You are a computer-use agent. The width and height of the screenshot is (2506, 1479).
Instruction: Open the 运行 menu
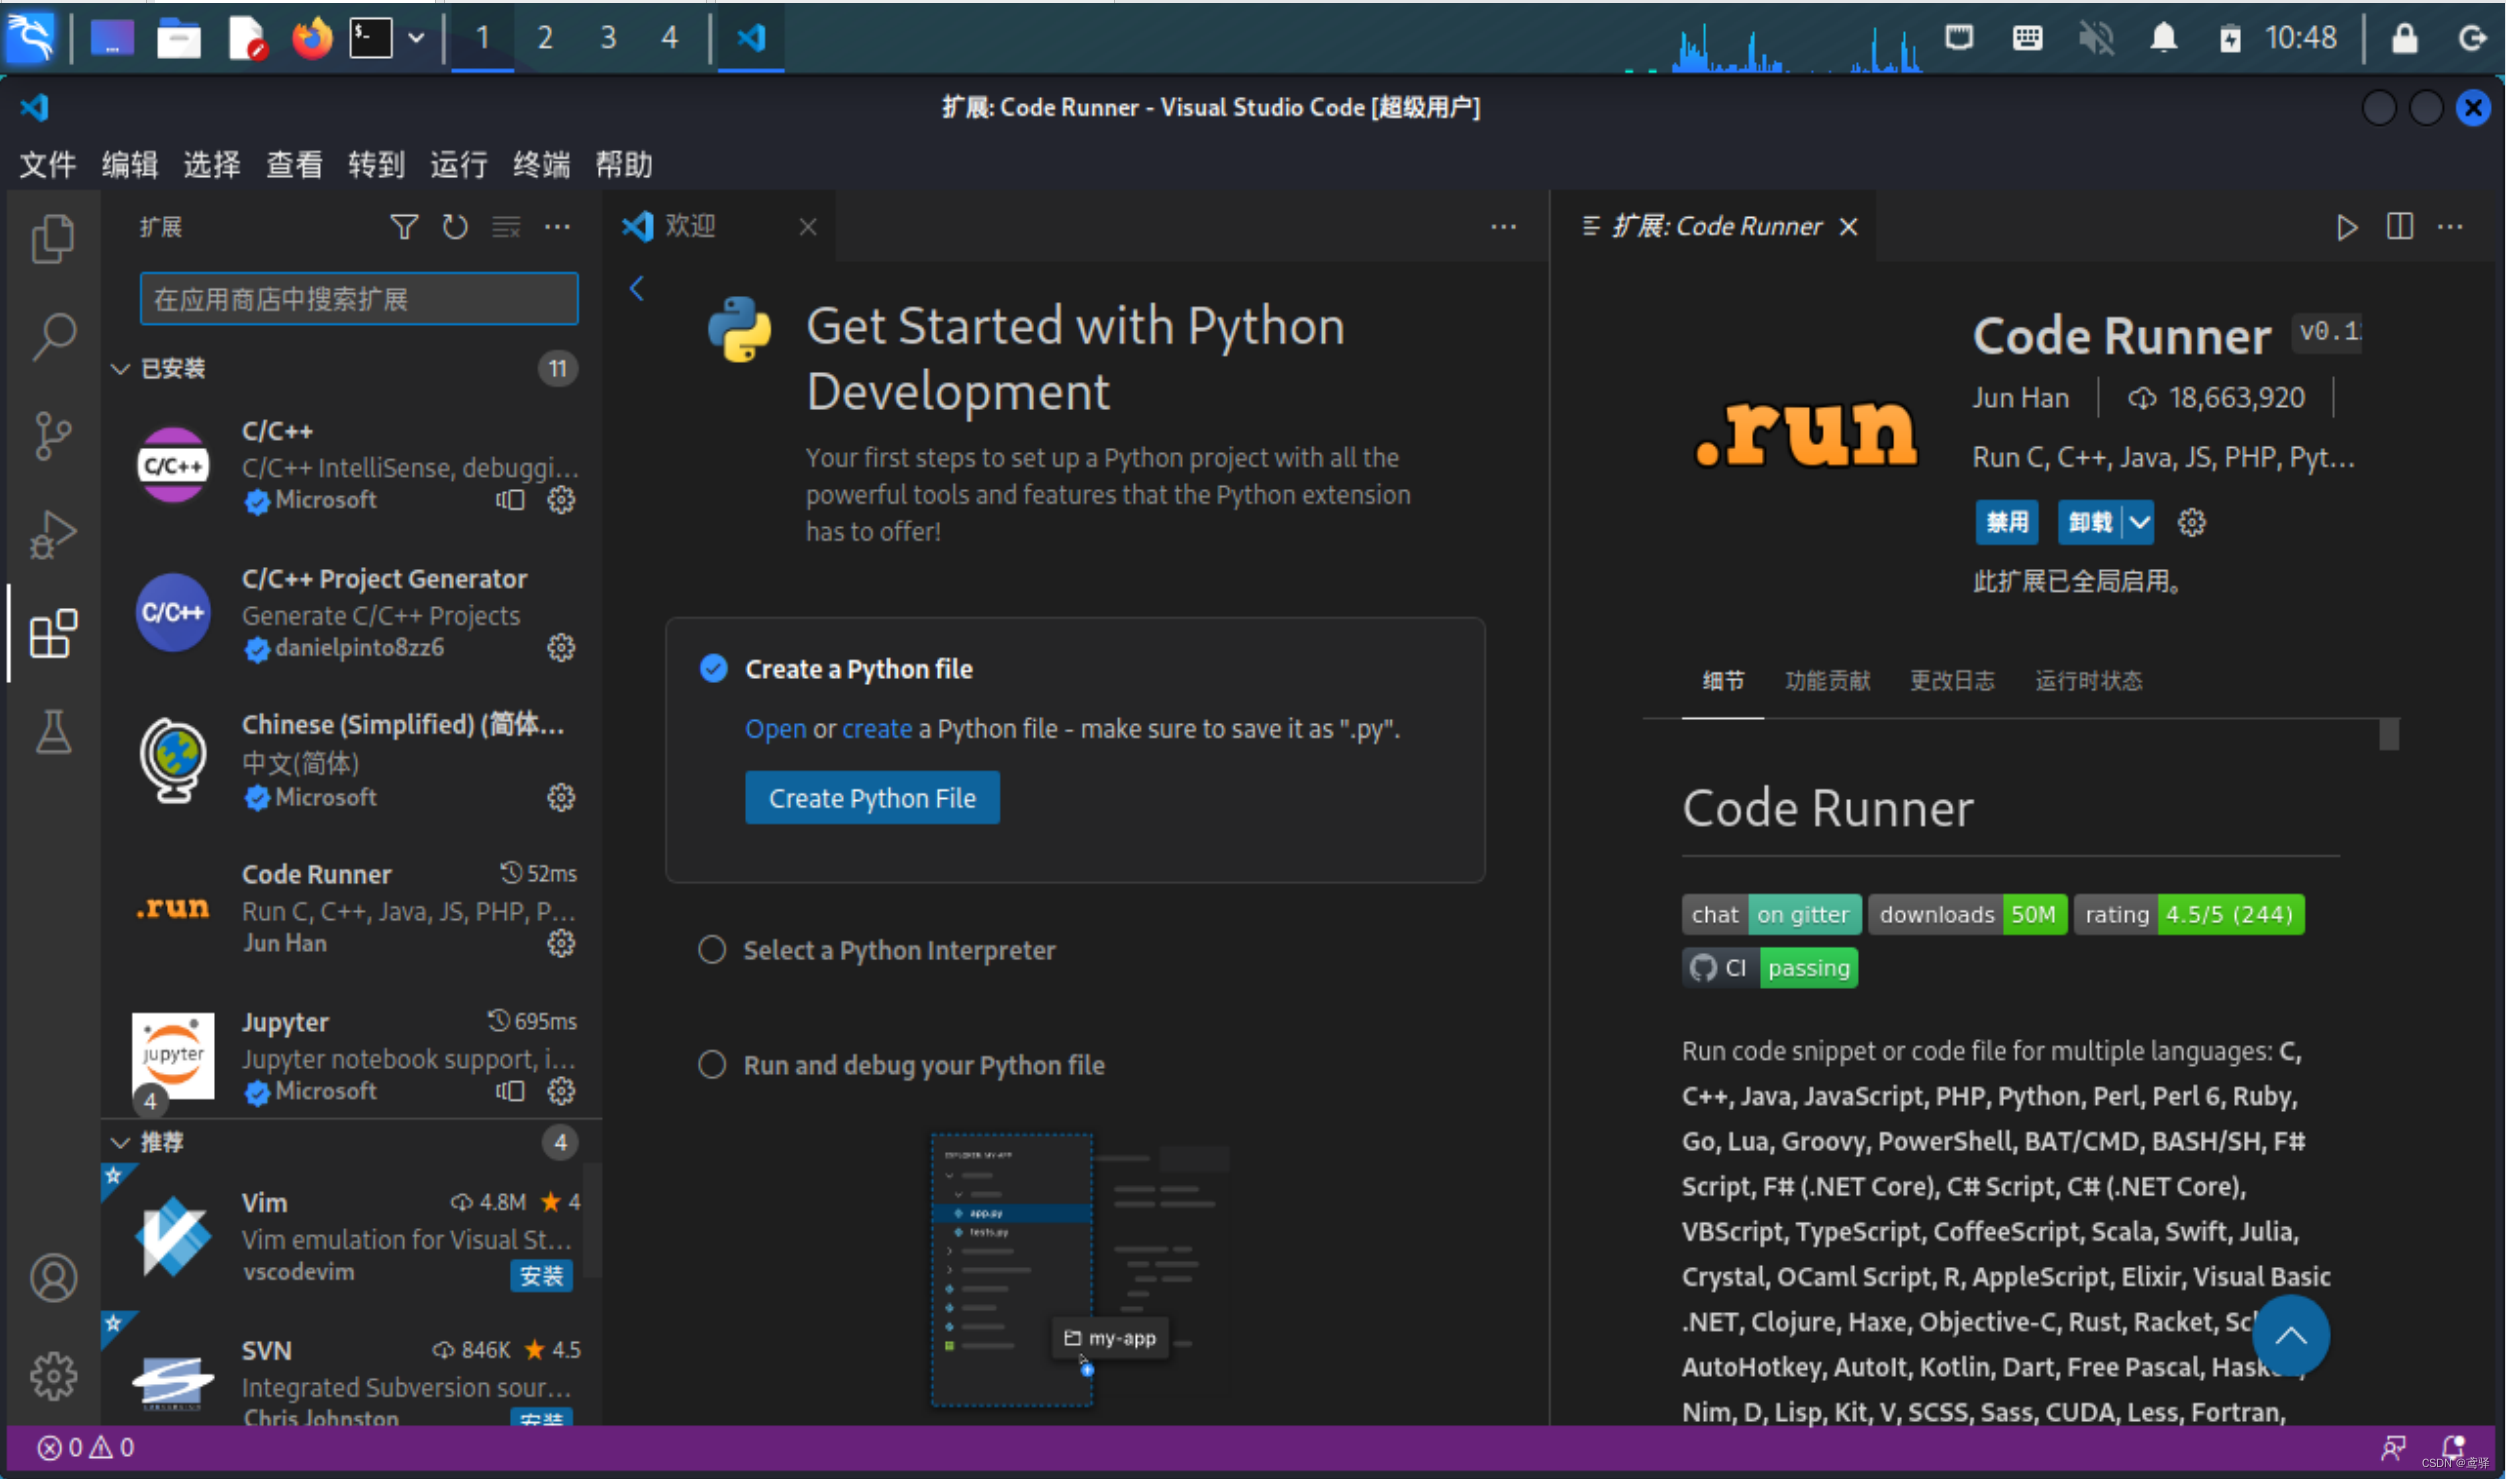tap(458, 165)
